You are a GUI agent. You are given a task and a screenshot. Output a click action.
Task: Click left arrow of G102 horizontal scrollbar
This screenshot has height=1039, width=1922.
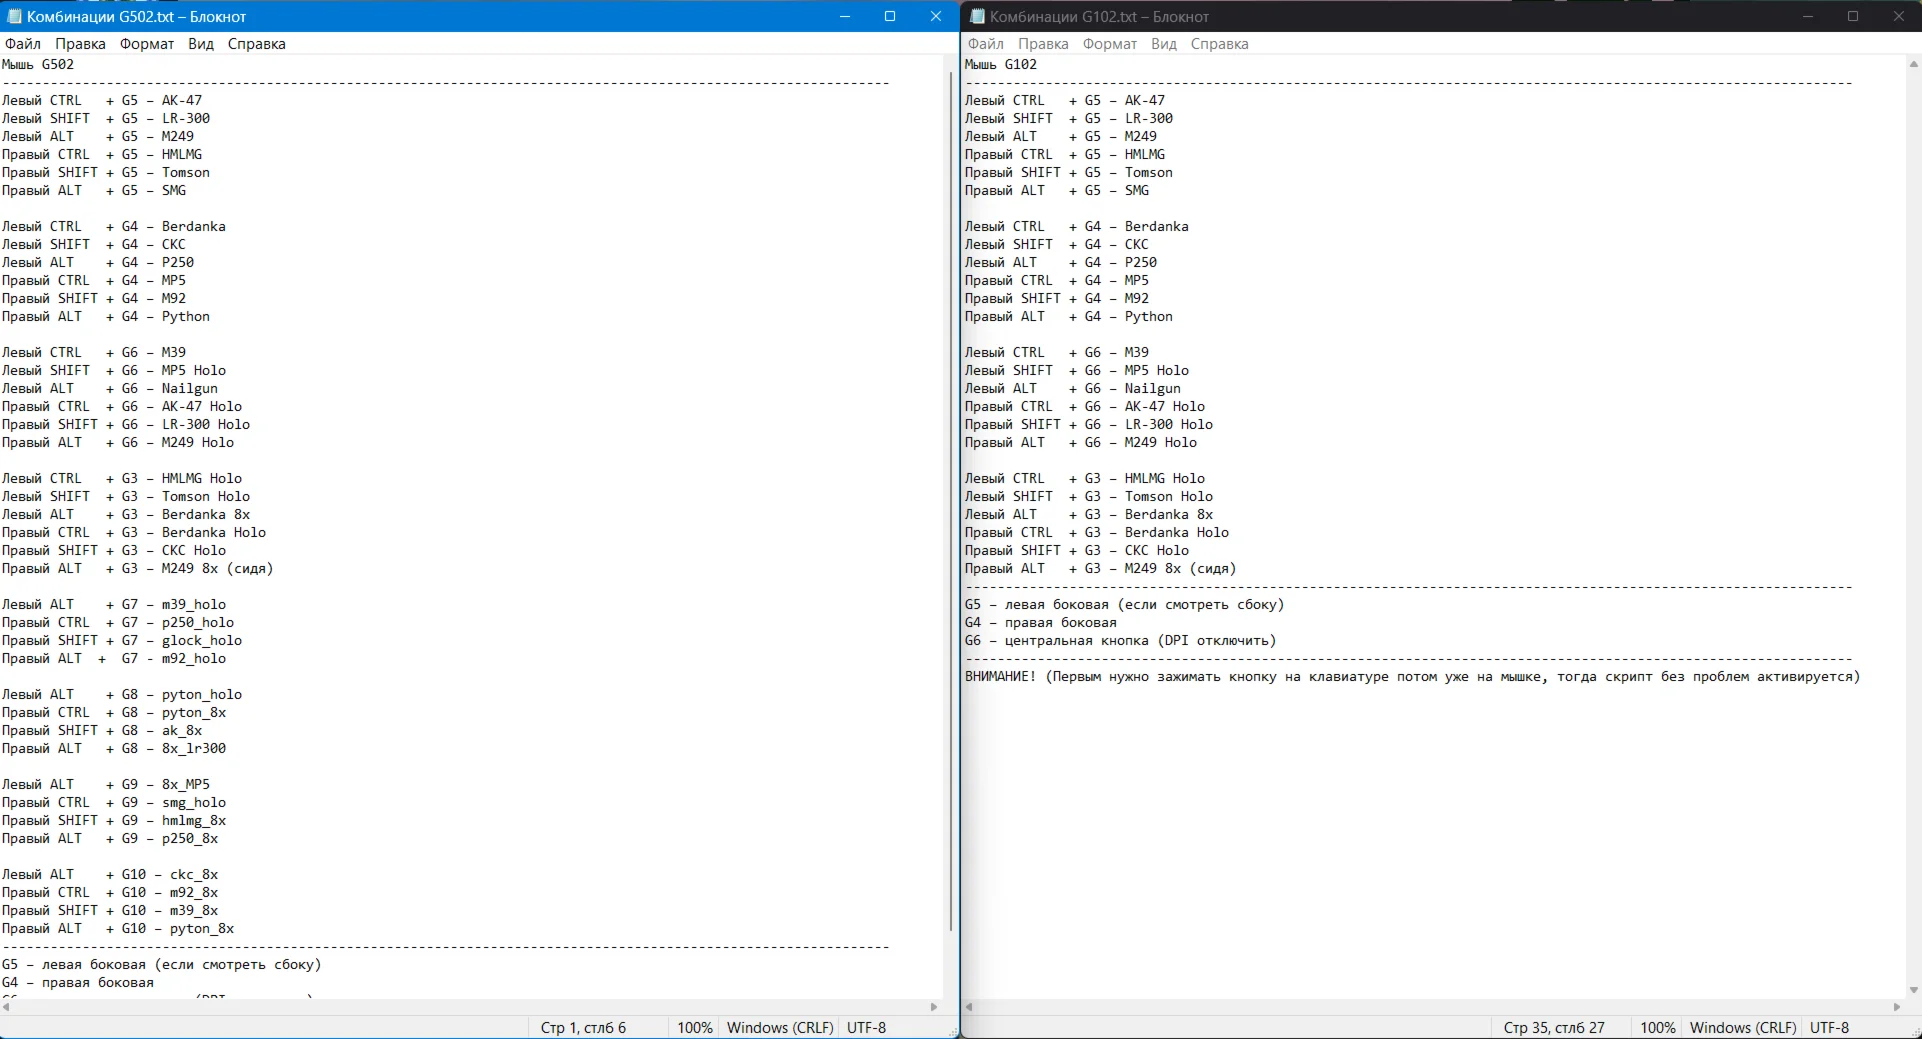969,1007
